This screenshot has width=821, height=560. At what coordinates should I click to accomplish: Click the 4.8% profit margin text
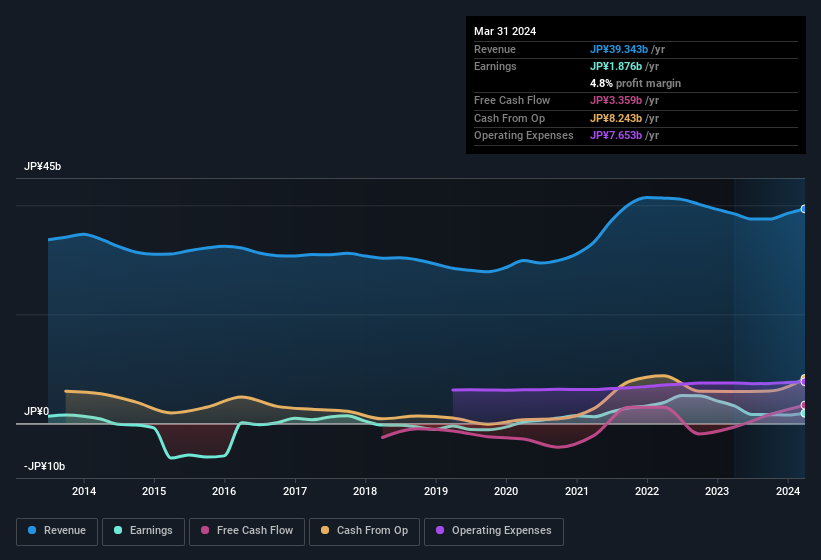(635, 83)
